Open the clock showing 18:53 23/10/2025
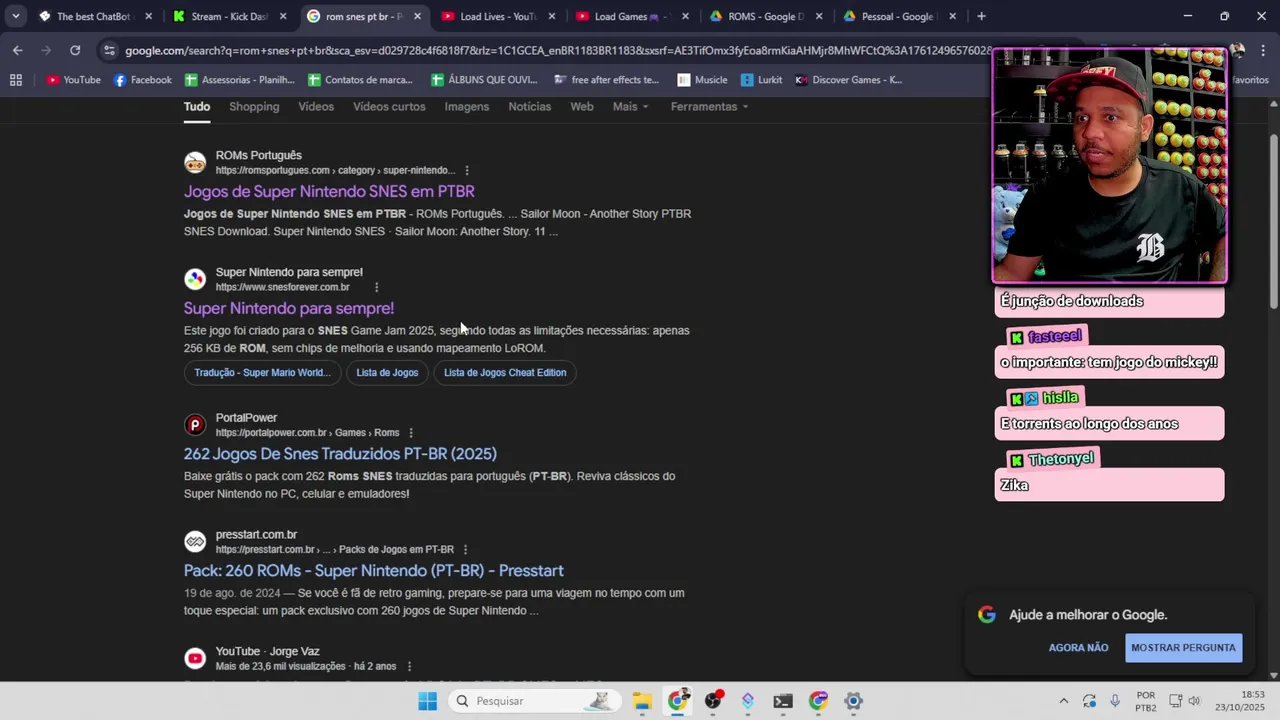The width and height of the screenshot is (1280, 720). [x=1238, y=701]
